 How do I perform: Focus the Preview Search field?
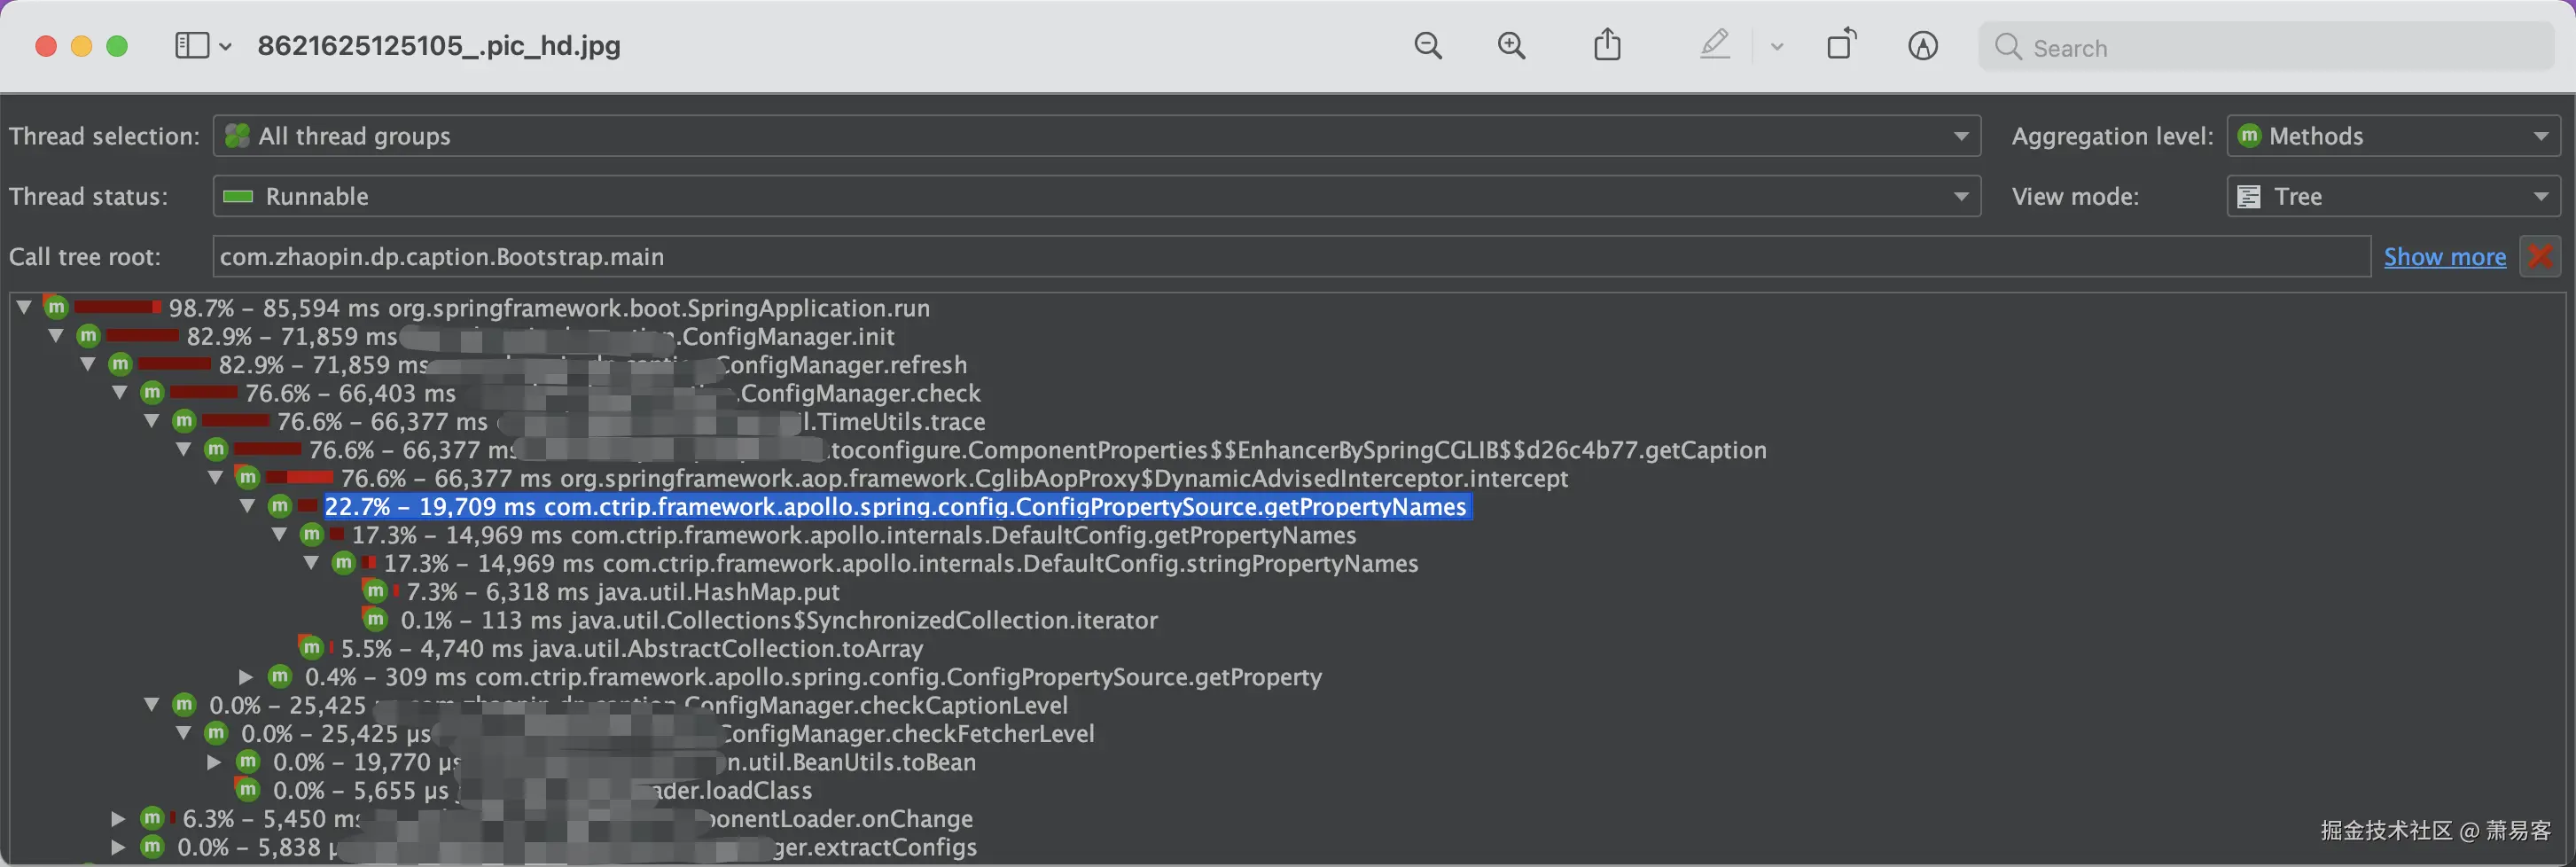(x=2266, y=47)
